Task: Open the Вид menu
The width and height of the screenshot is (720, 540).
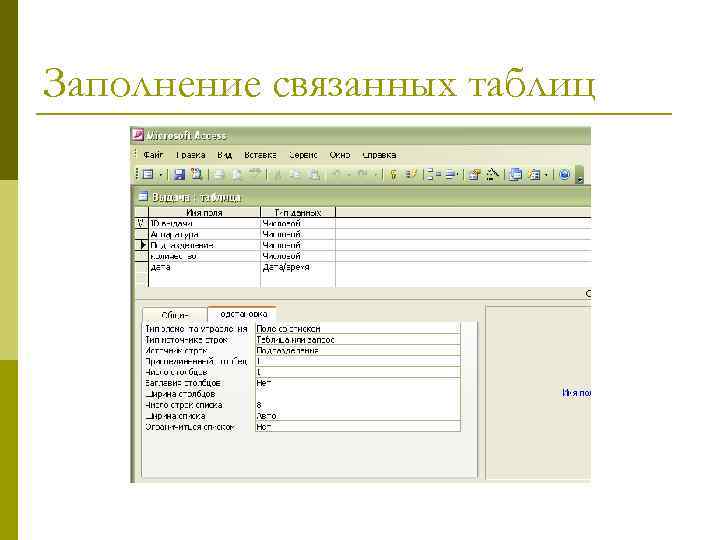Action: point(225,155)
